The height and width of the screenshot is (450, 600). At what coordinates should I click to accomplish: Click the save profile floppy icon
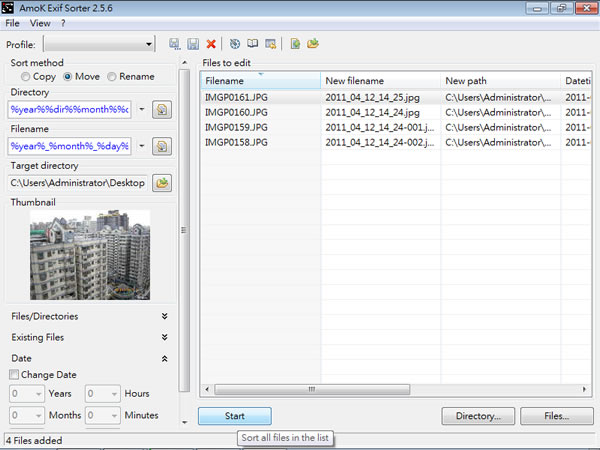(191, 44)
